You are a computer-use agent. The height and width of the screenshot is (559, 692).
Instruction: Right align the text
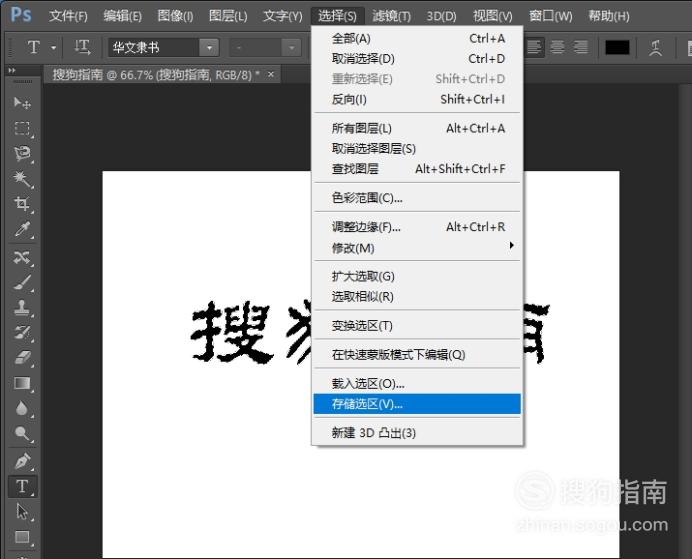tap(581, 47)
